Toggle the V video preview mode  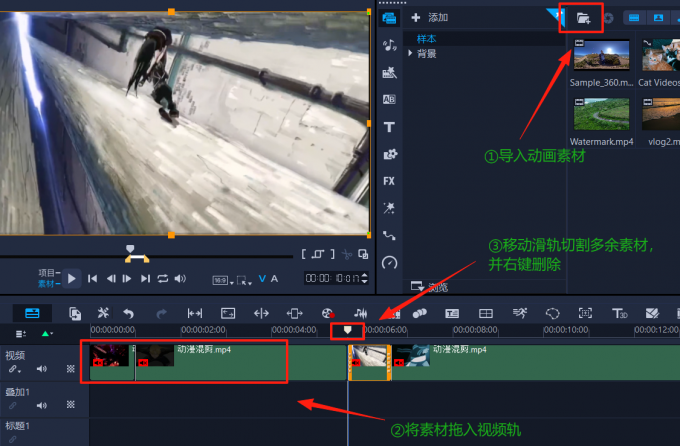pyautogui.click(x=262, y=279)
